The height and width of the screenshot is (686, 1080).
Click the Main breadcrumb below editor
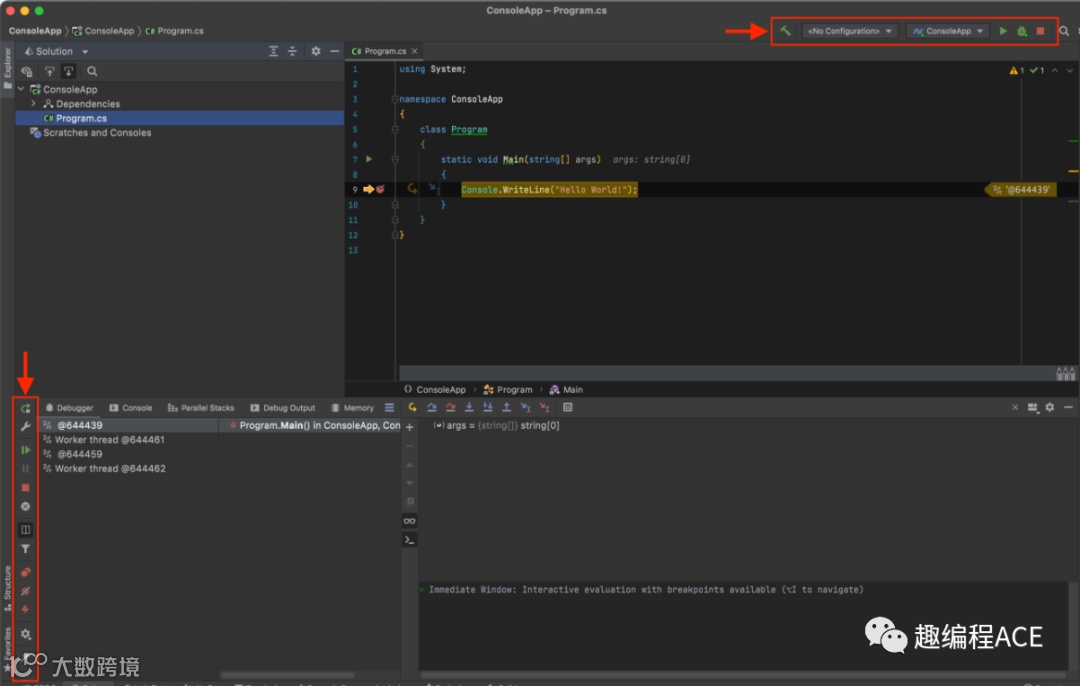(572, 390)
